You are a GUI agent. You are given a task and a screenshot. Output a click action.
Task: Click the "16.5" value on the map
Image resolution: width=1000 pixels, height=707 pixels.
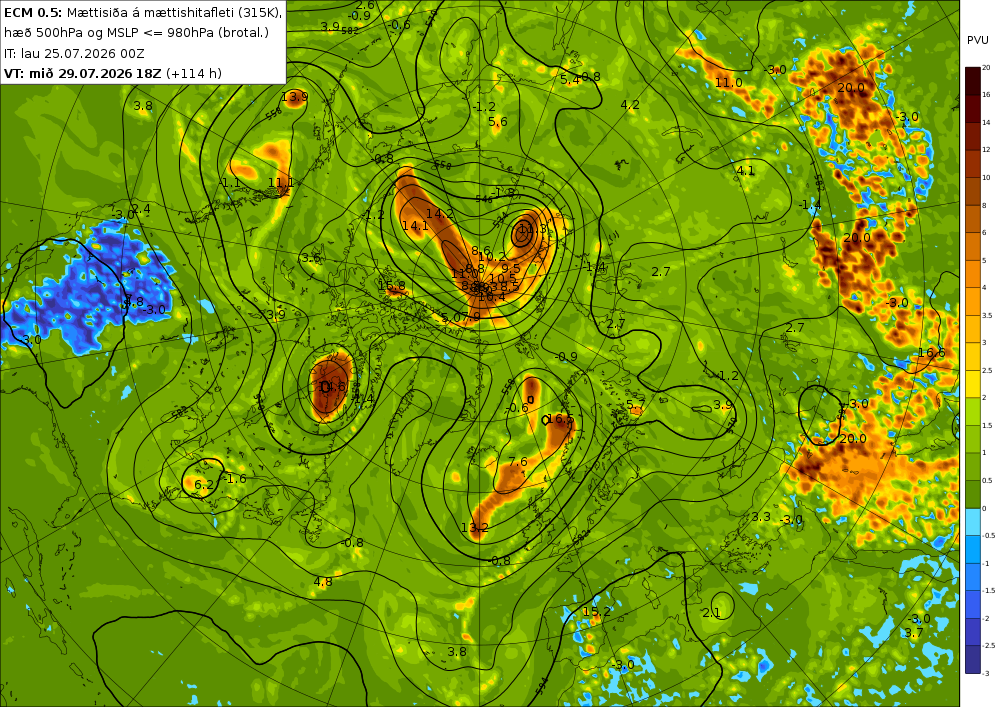561,419
